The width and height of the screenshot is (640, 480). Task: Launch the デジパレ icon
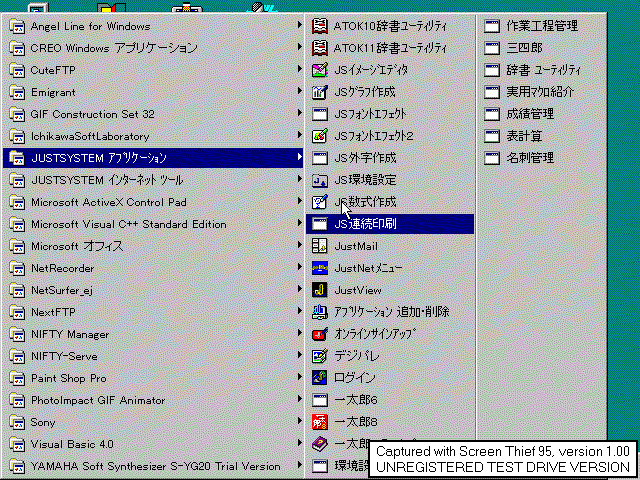click(320, 356)
